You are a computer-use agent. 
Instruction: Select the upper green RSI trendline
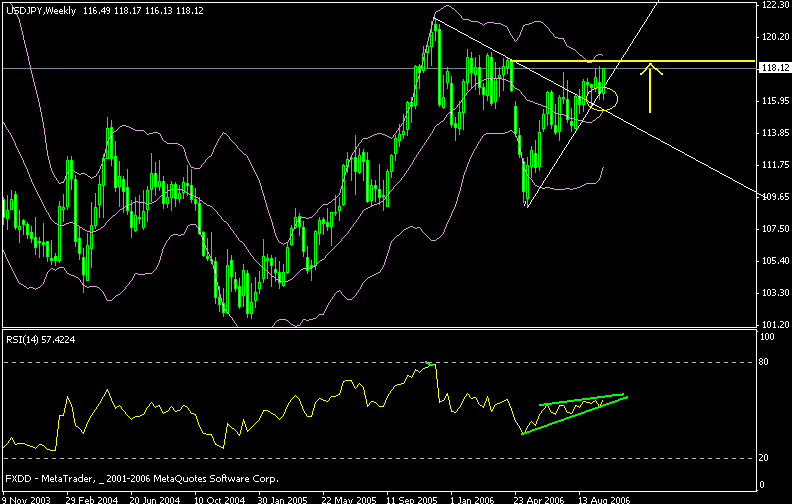(x=582, y=399)
